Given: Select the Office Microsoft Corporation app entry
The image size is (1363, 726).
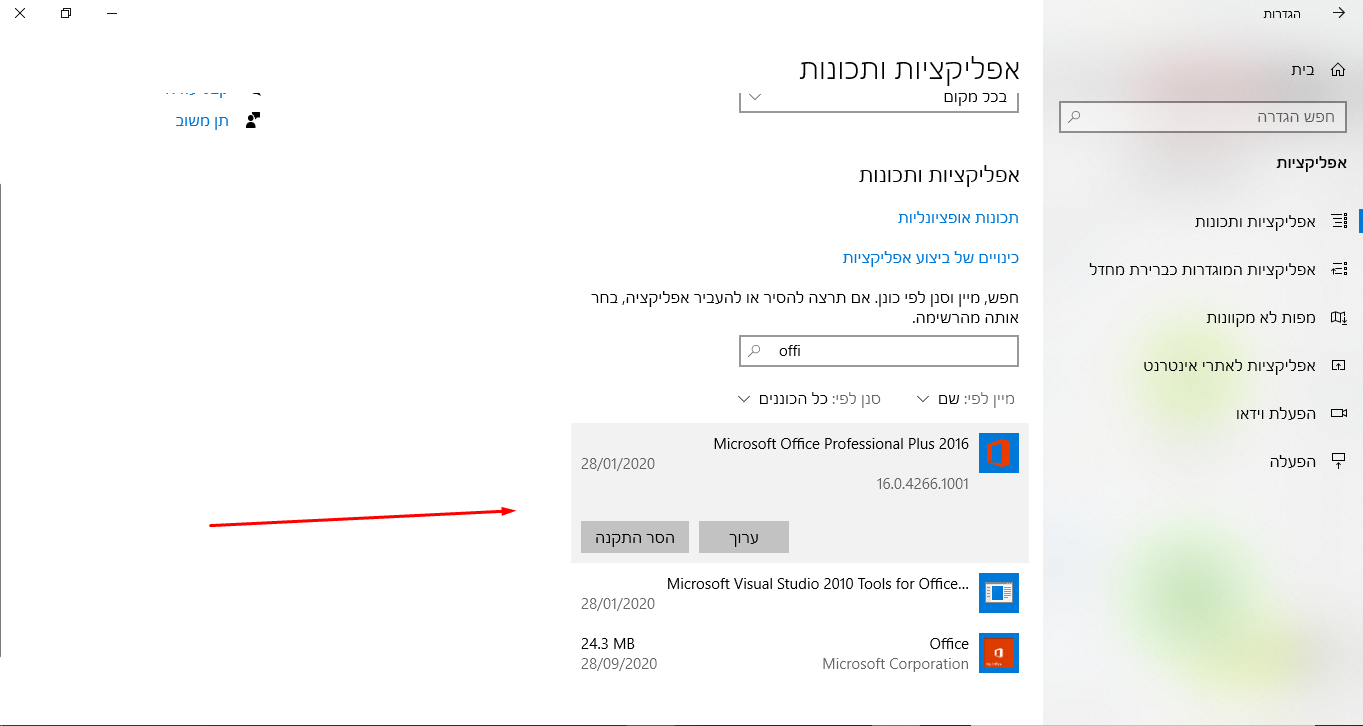Looking at the screenshot, I should [x=800, y=653].
